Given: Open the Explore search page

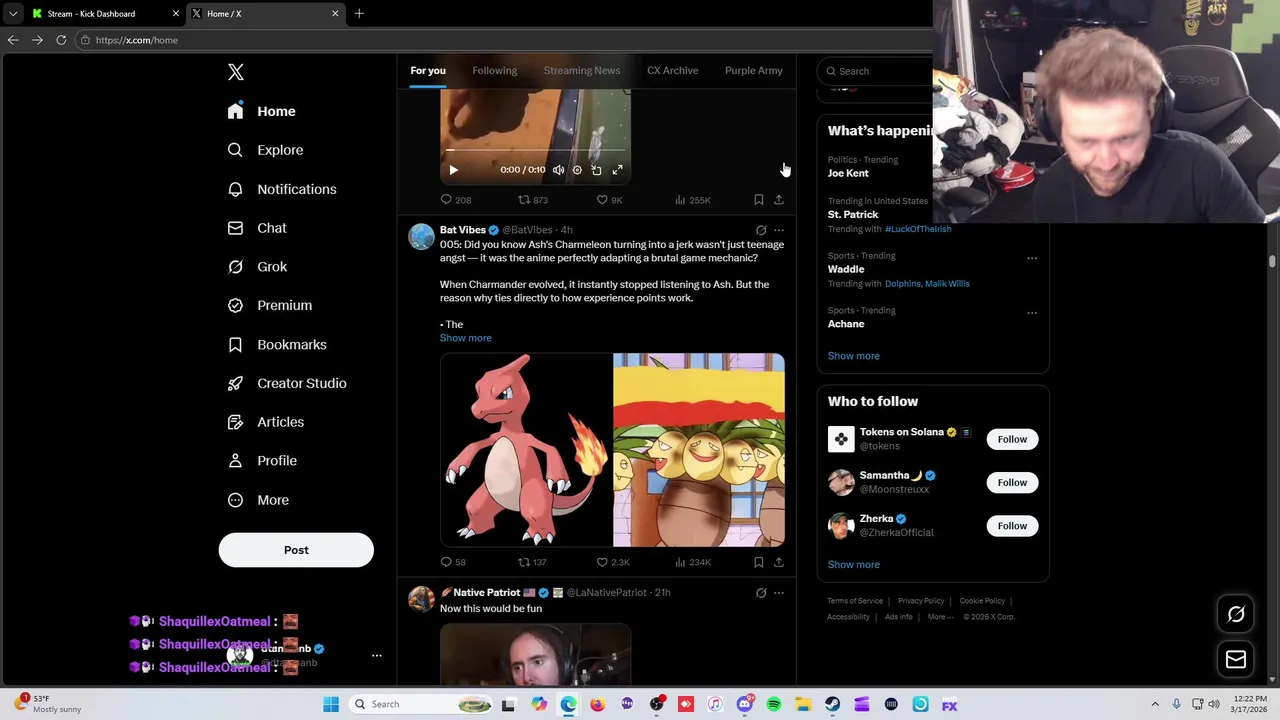Looking at the screenshot, I should (266, 150).
